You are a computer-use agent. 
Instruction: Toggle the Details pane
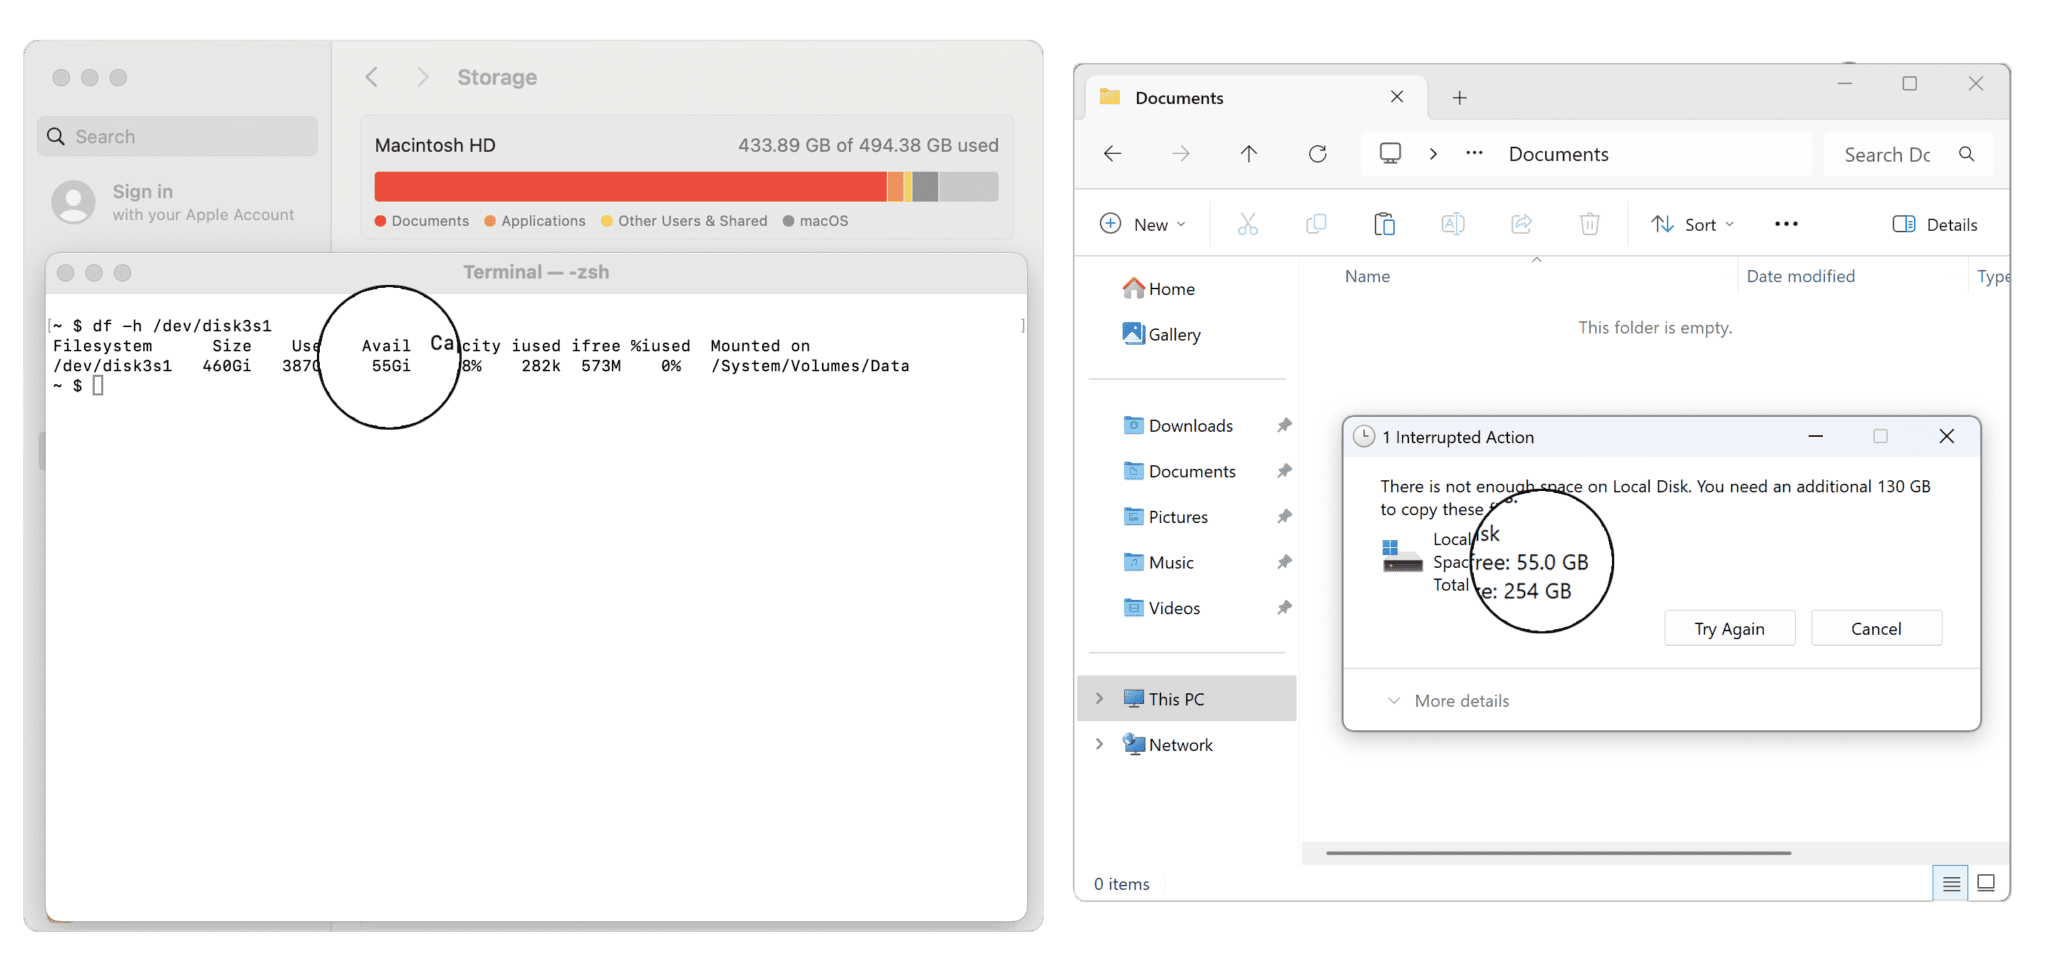click(x=1934, y=223)
